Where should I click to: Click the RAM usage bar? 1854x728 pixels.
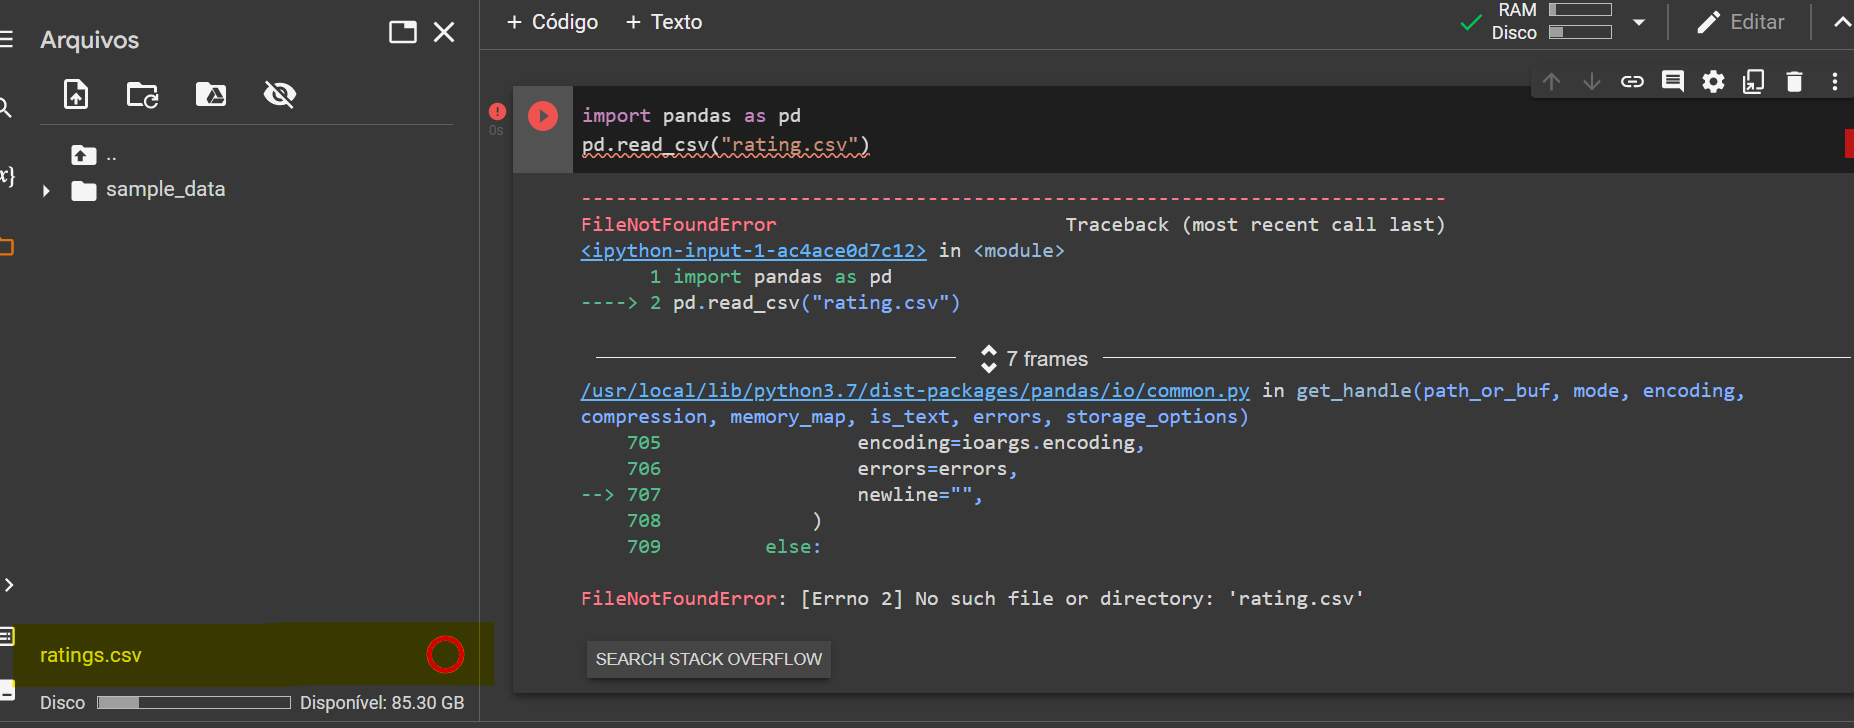point(1580,9)
